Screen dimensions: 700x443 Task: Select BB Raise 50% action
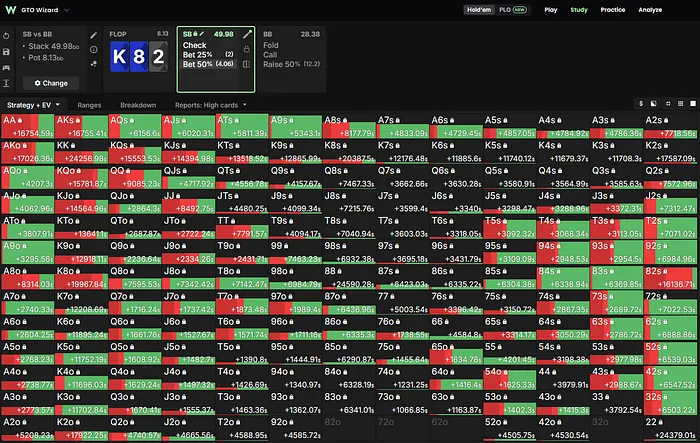[x=292, y=64]
